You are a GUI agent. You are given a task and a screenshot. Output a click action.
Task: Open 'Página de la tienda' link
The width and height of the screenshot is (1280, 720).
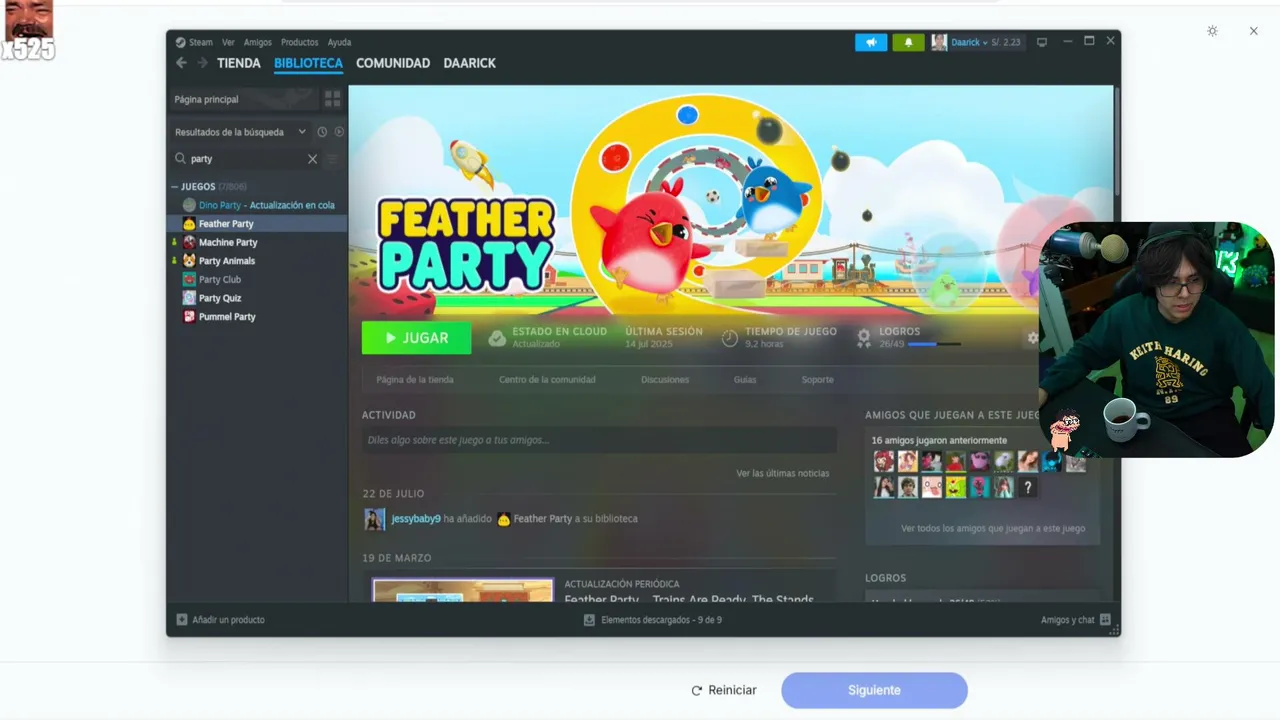pos(415,380)
